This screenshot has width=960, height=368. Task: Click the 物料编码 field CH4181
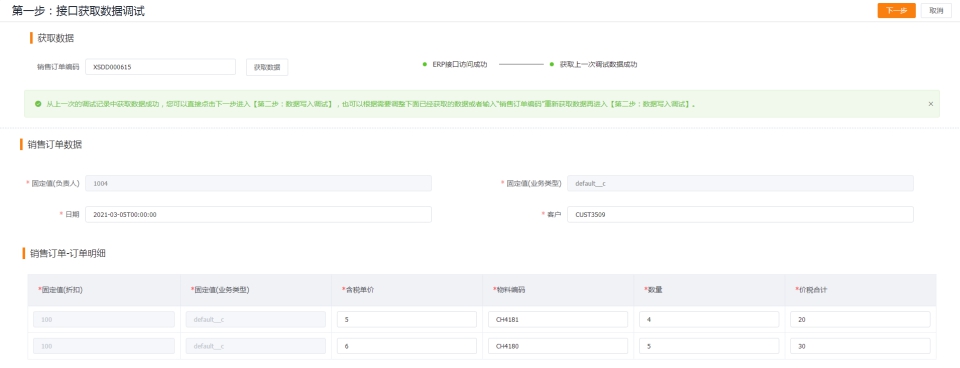558,319
